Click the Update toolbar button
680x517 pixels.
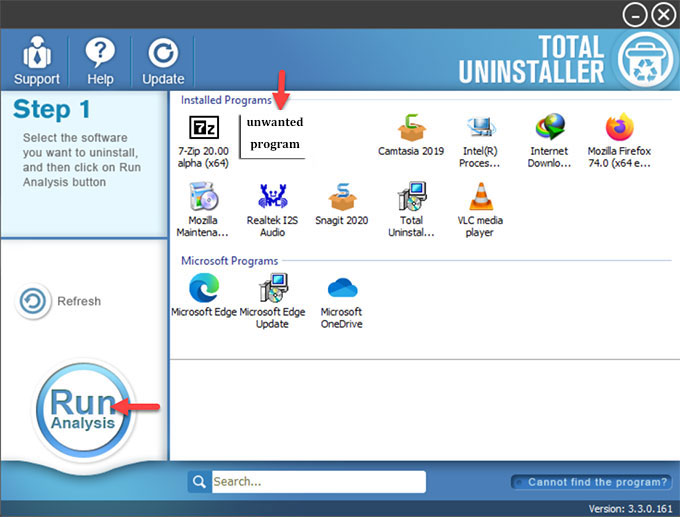coord(162,60)
